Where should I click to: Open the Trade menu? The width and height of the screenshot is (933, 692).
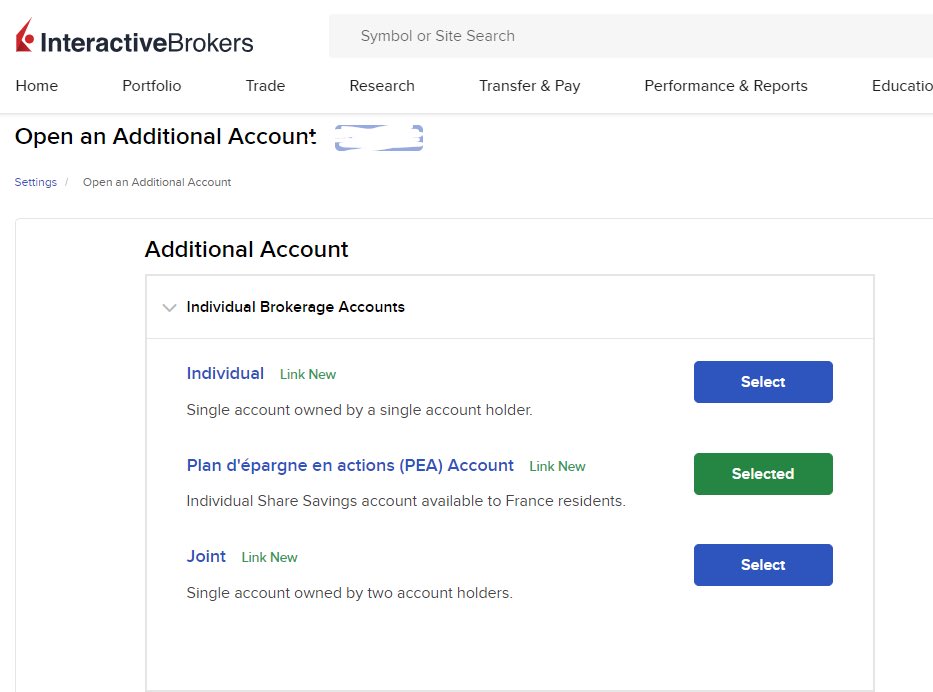(265, 86)
